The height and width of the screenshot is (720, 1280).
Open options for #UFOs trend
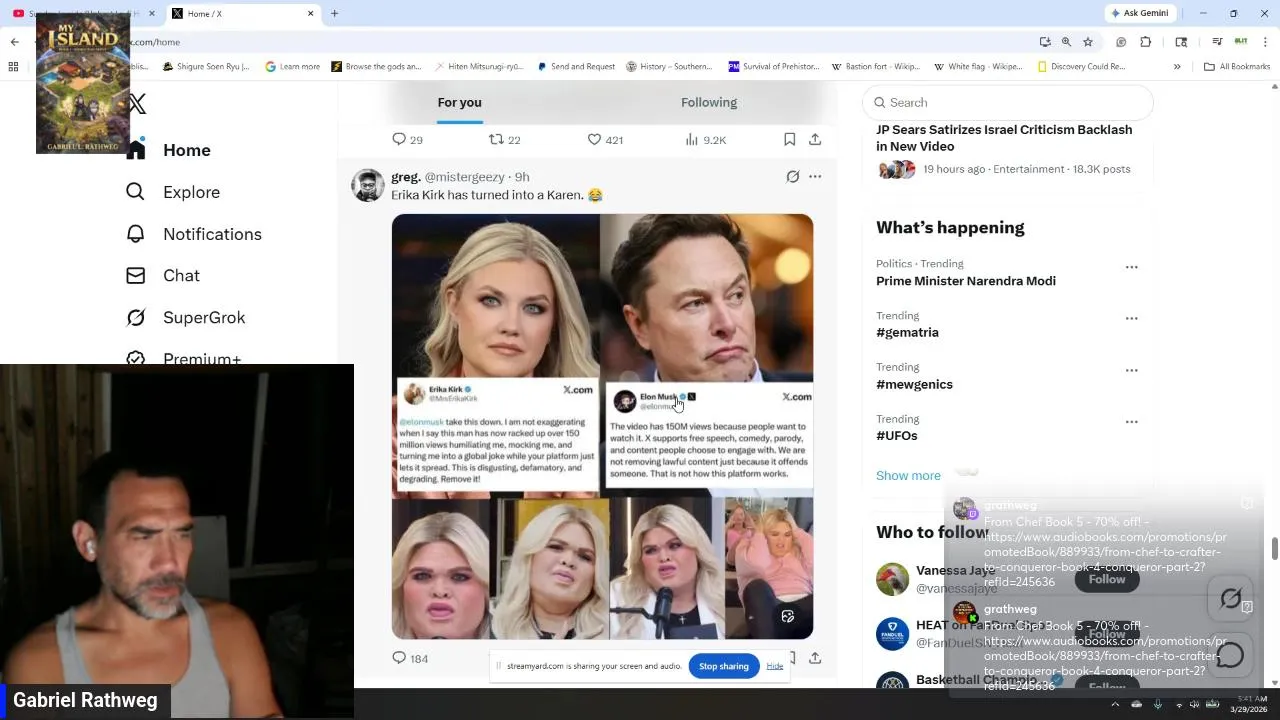pos(1132,422)
